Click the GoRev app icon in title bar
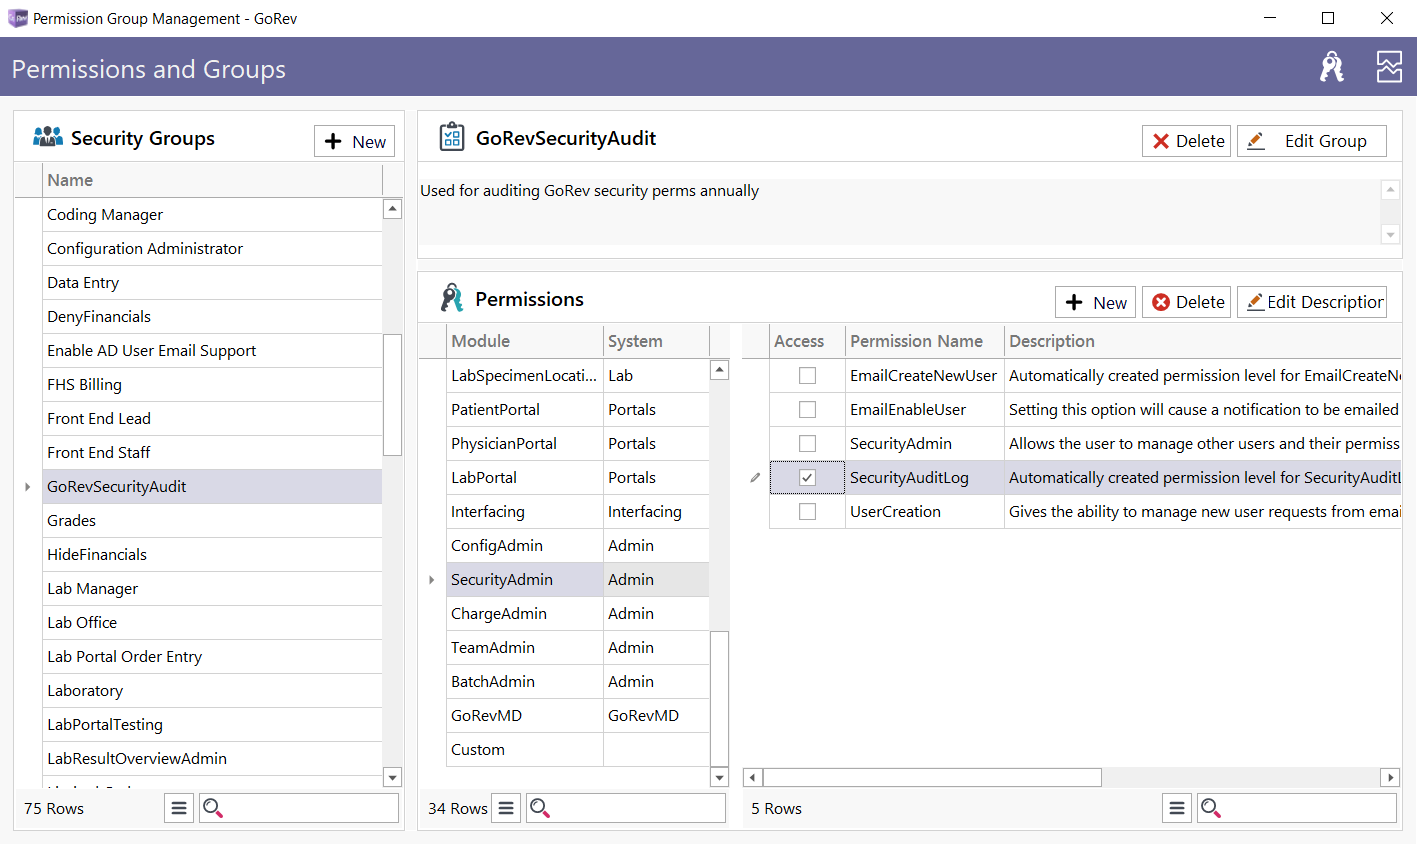The width and height of the screenshot is (1417, 845). 17,18
